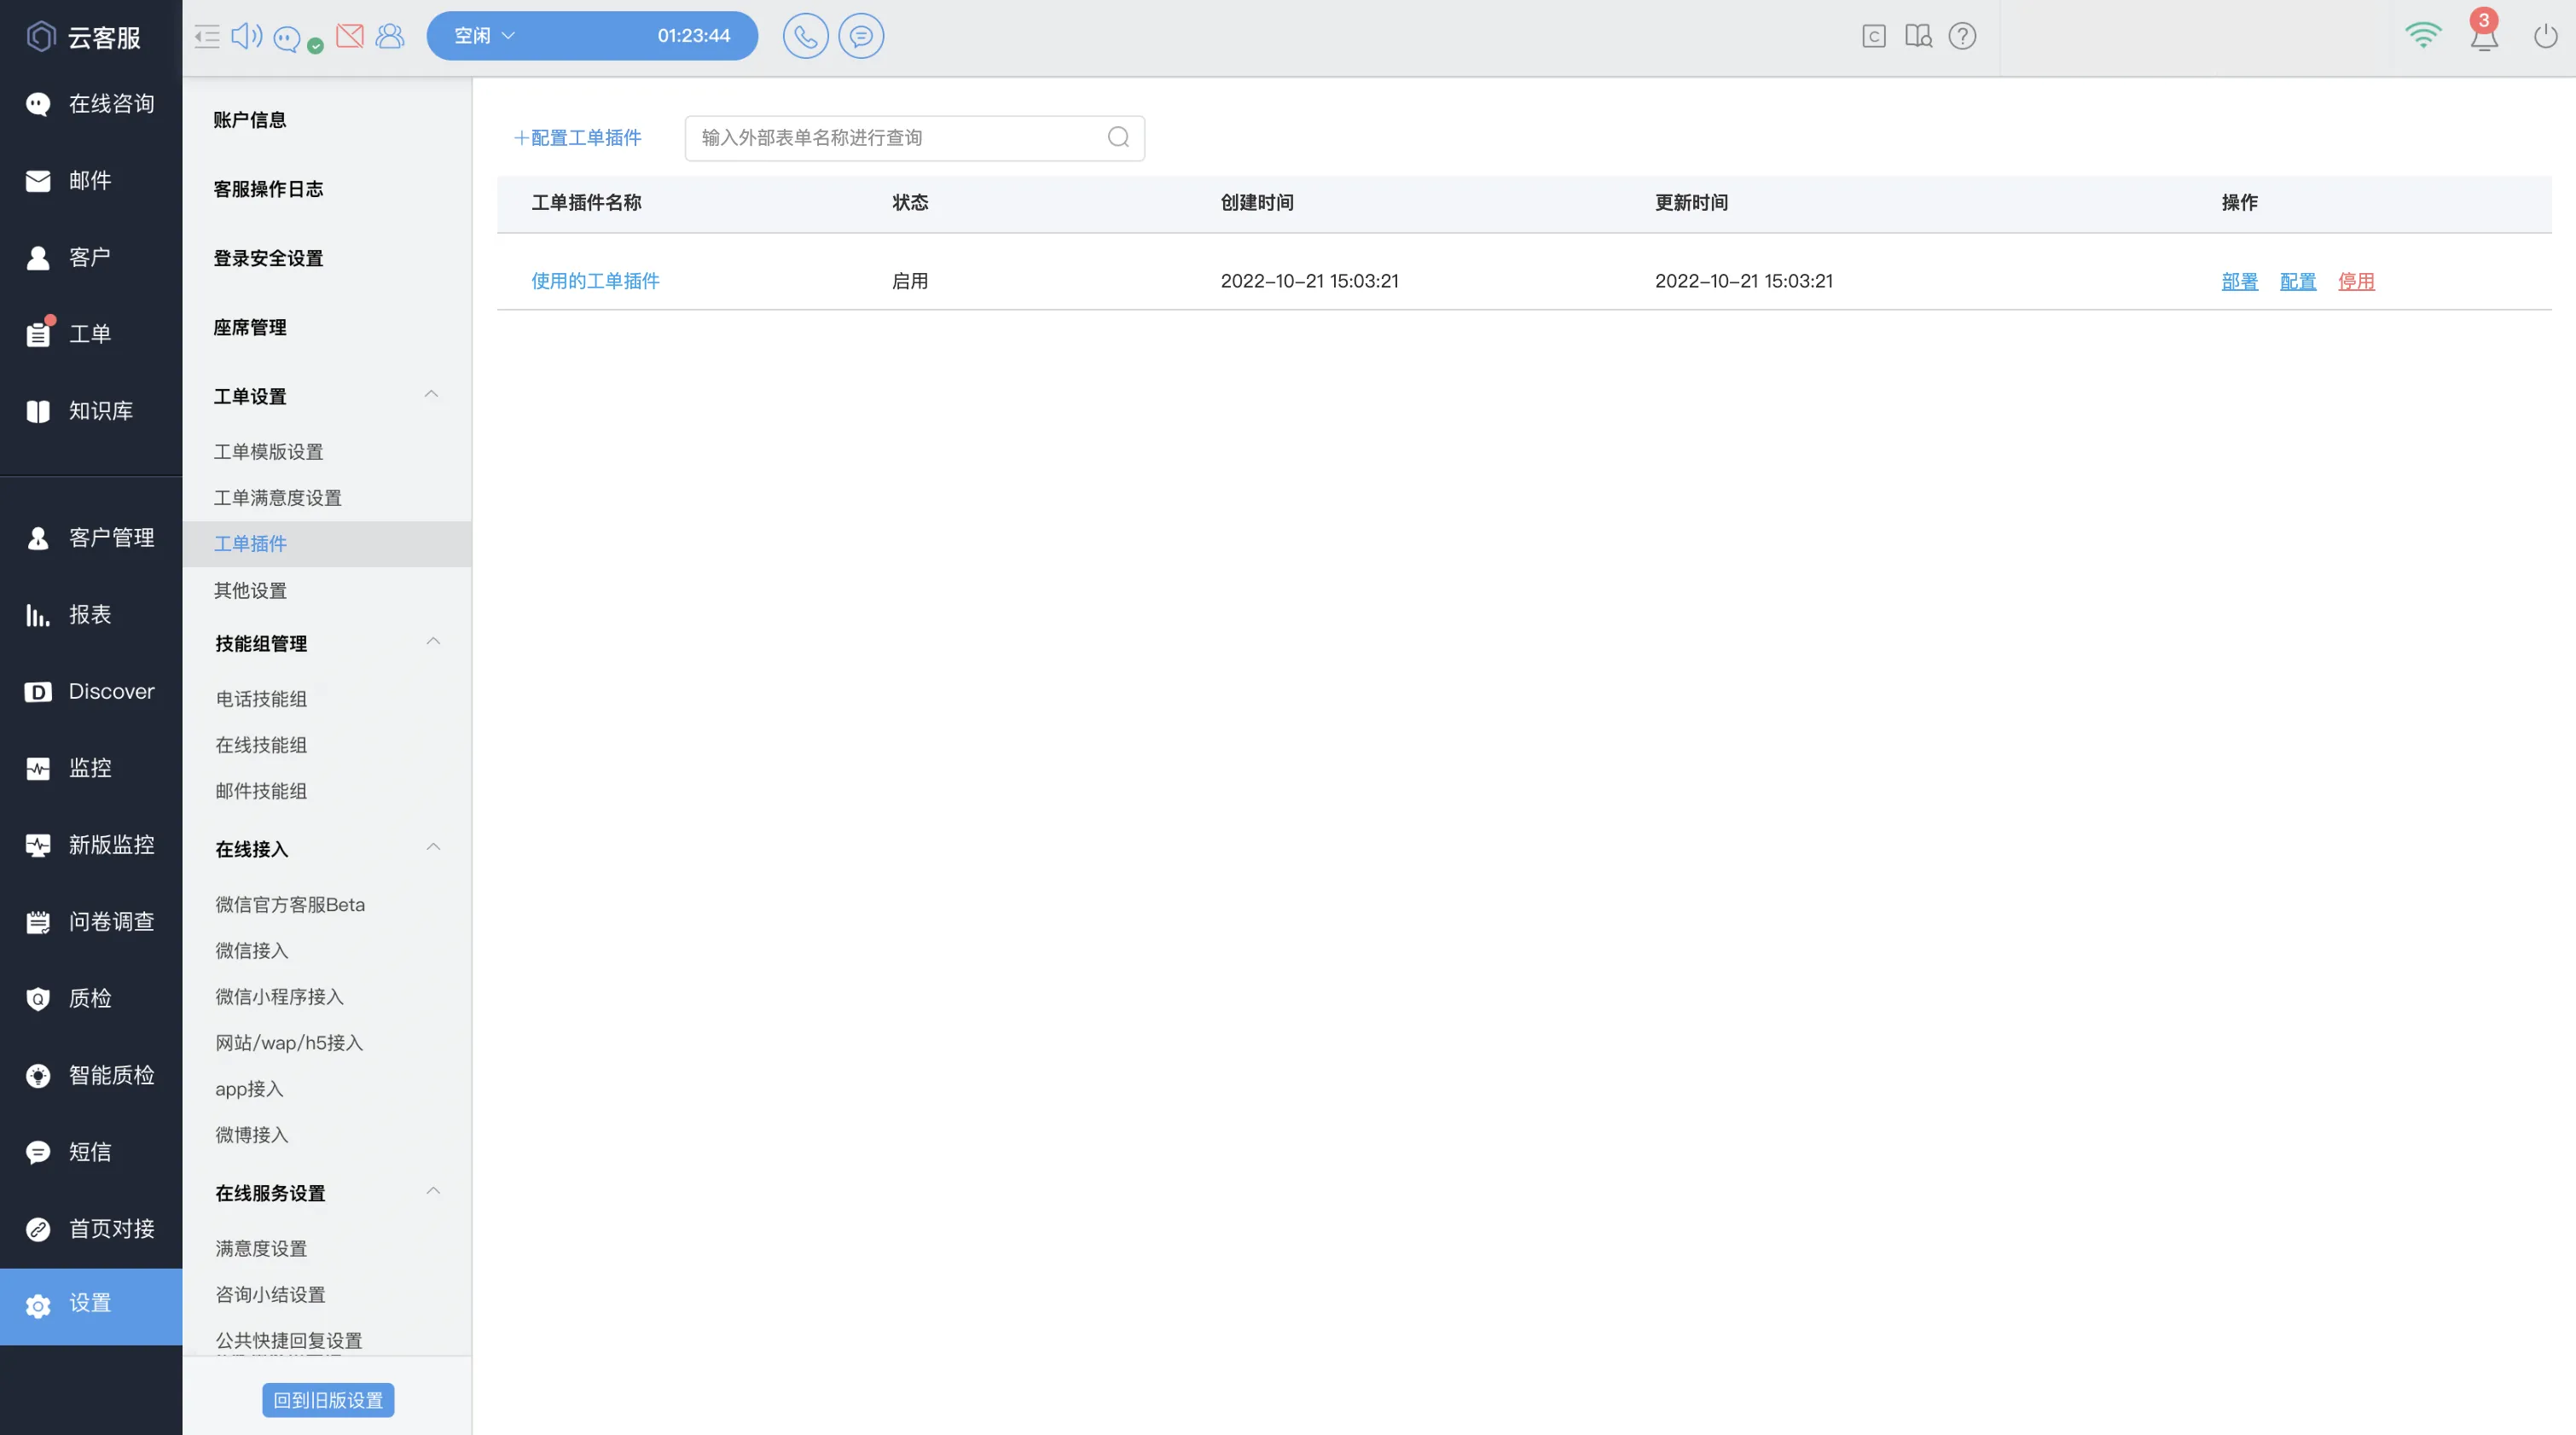Click the 新版监控 icon
The image size is (2576, 1435).
[x=38, y=846]
